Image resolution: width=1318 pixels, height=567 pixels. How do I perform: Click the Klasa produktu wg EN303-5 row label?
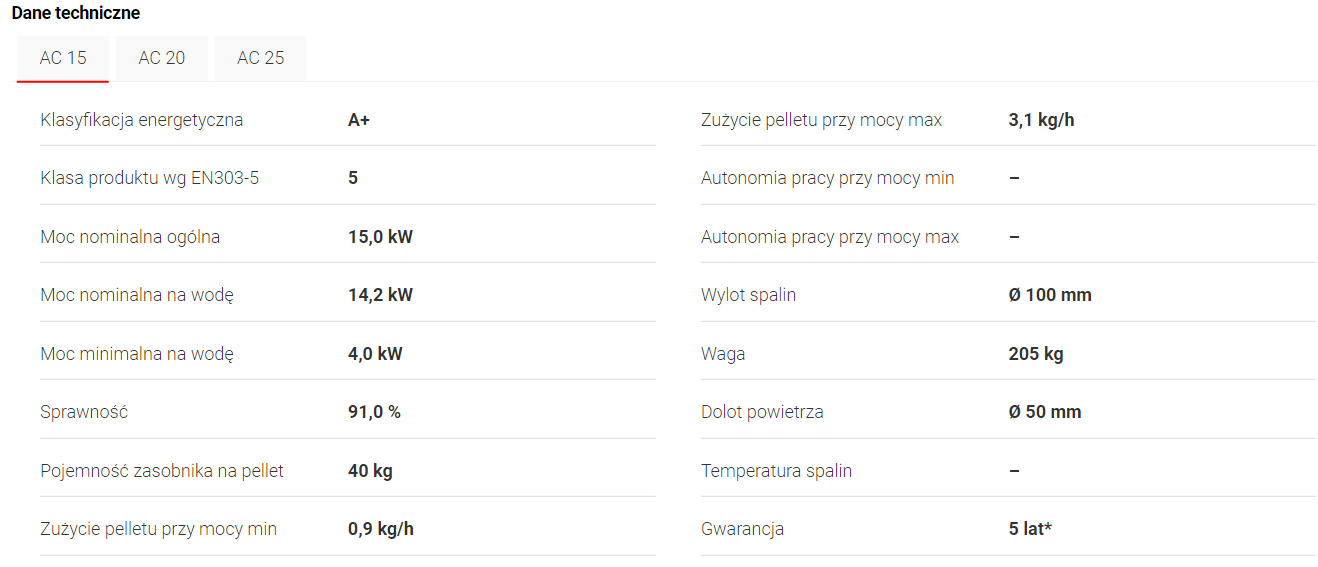click(150, 178)
